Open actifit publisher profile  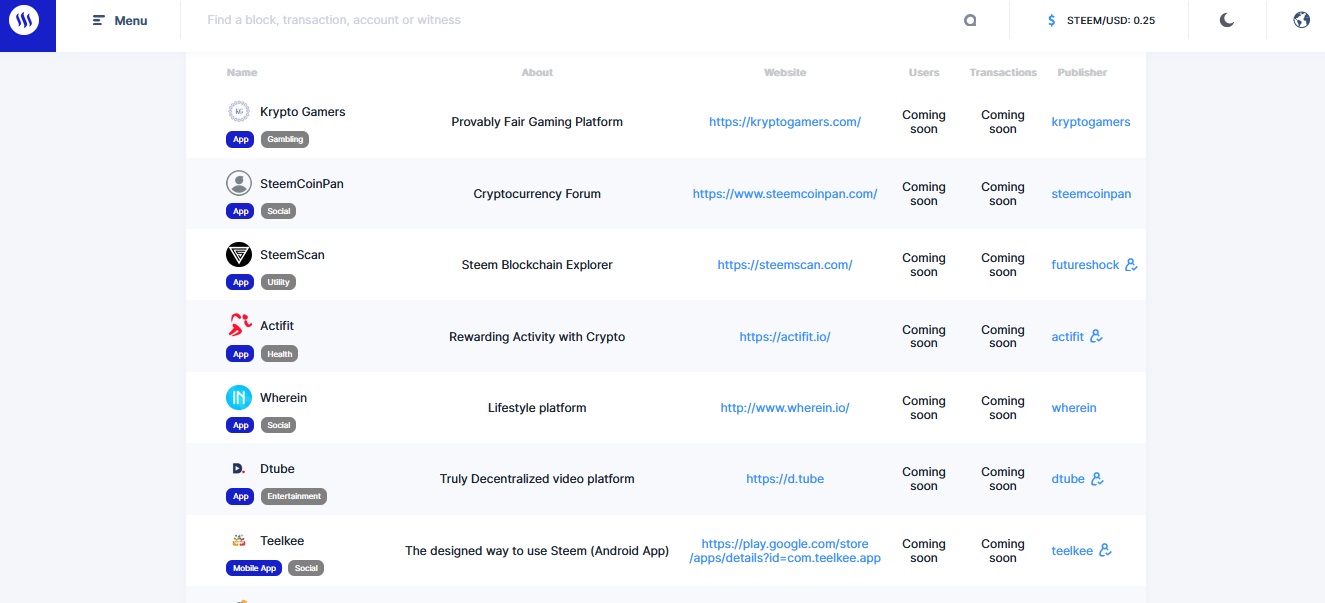tap(1067, 337)
